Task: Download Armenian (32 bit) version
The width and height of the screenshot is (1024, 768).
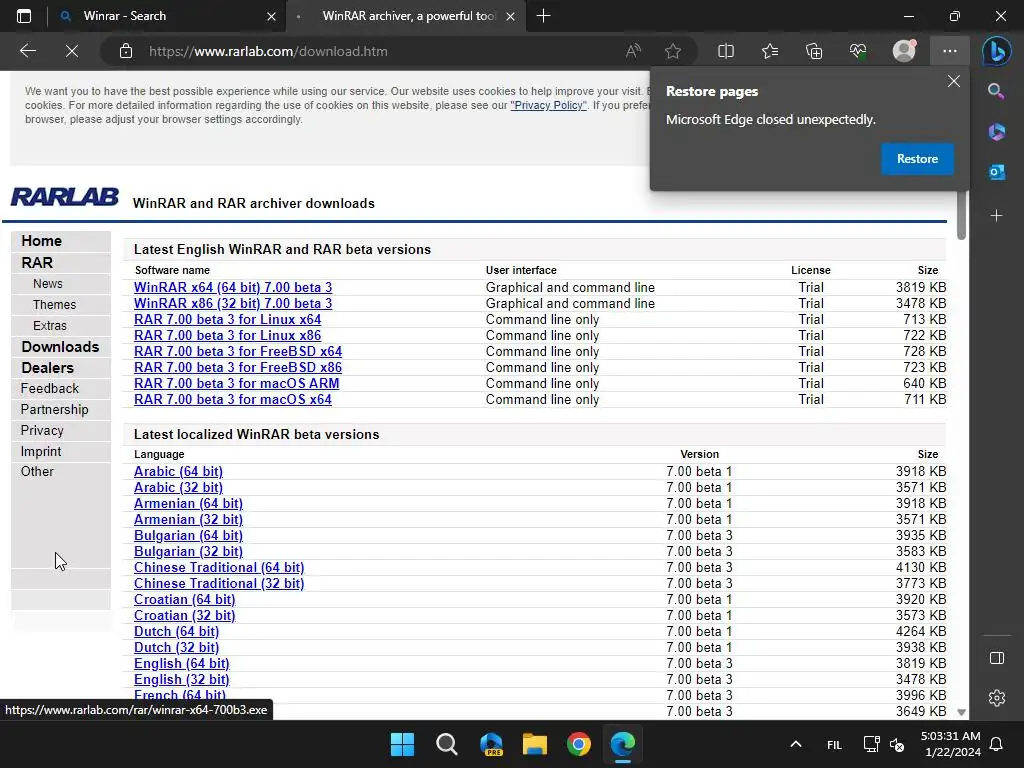Action: [188, 520]
